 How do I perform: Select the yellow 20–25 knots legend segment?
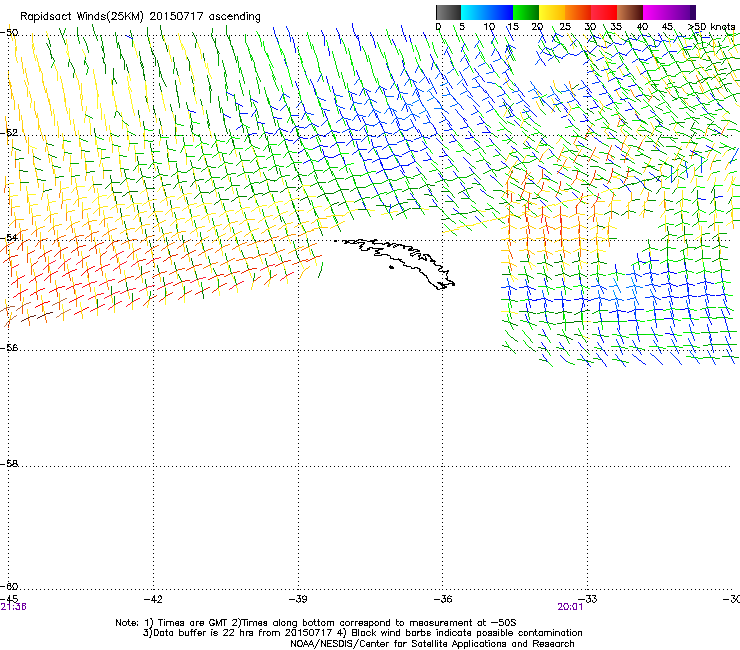point(552,12)
